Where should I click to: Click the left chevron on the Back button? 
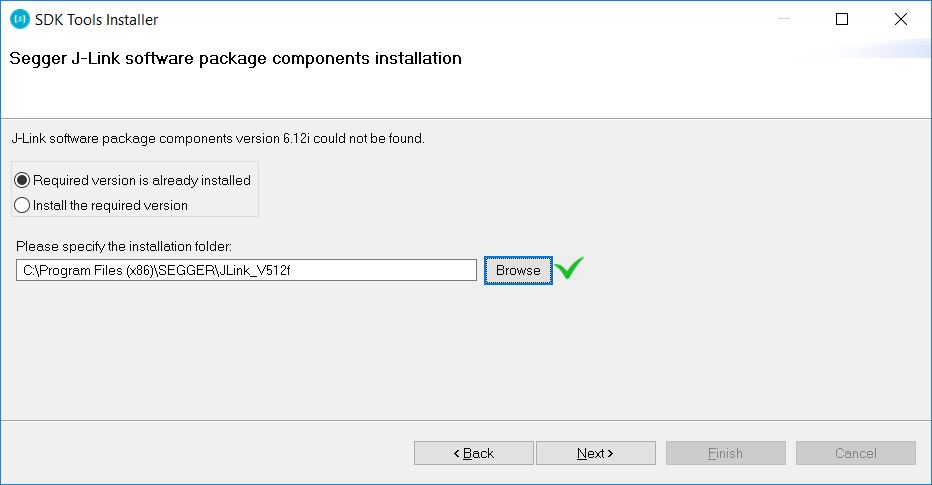[x=456, y=453]
